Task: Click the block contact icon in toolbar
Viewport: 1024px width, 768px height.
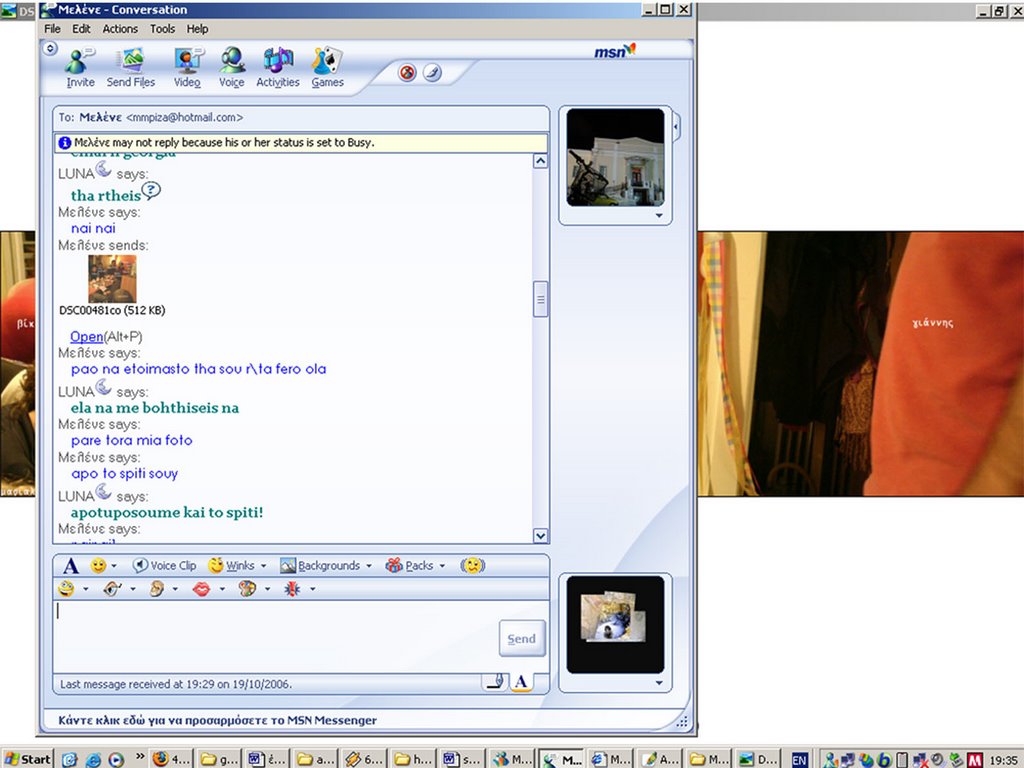Action: (x=408, y=72)
